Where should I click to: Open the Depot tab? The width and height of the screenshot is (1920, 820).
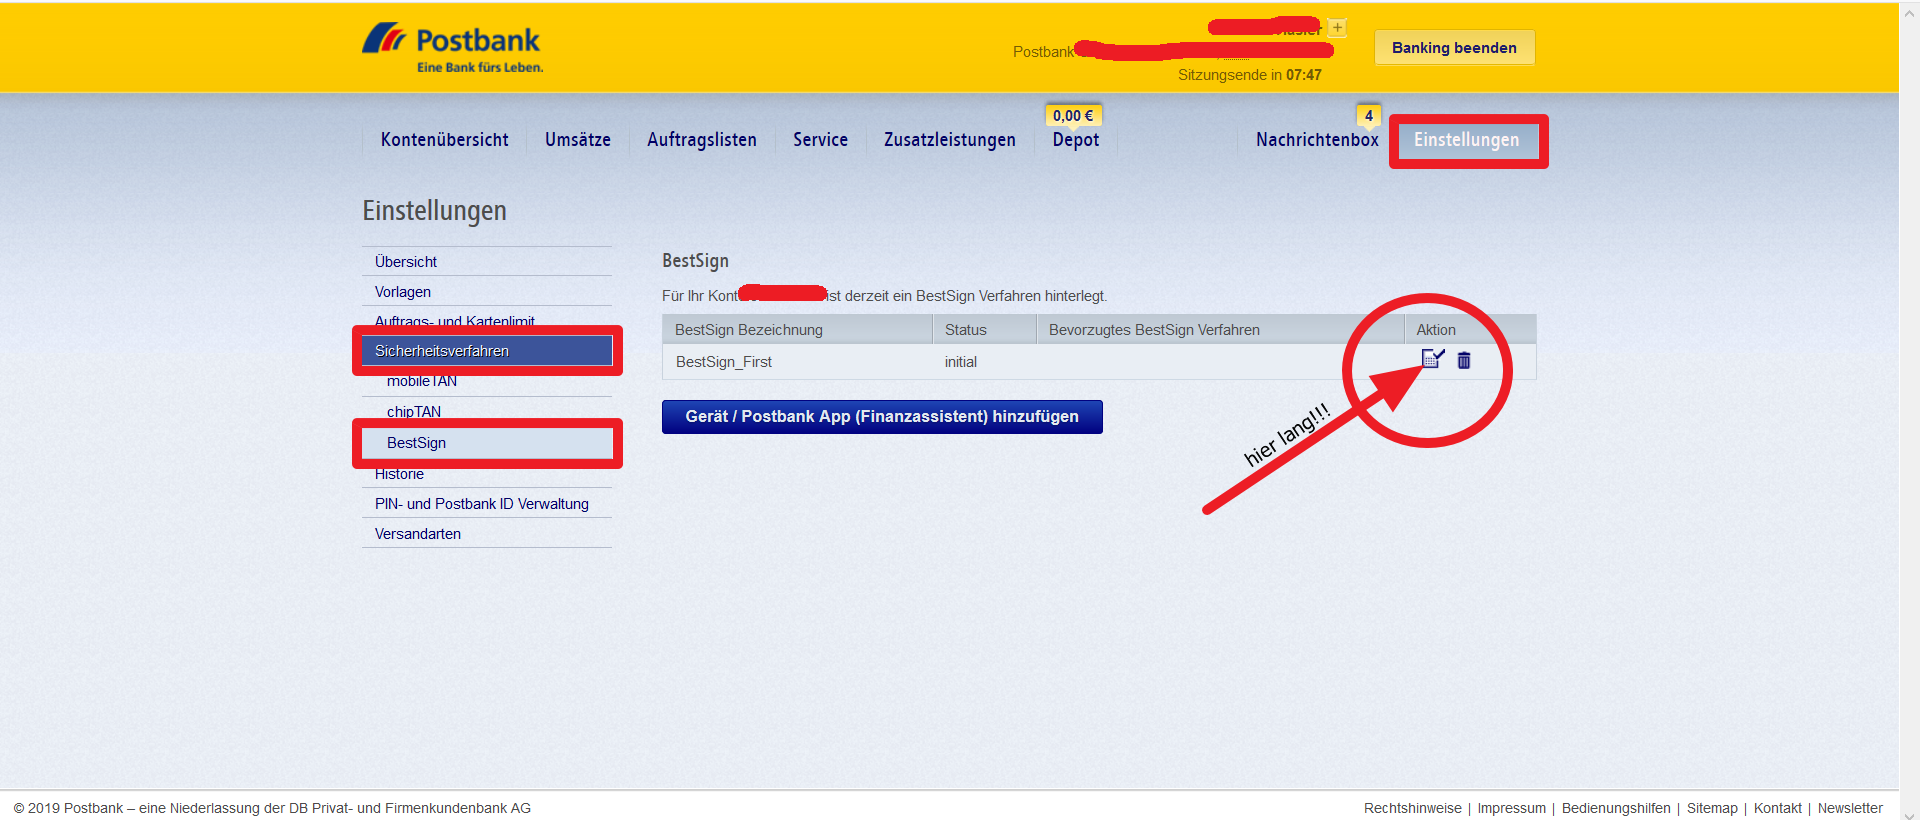point(1076,140)
